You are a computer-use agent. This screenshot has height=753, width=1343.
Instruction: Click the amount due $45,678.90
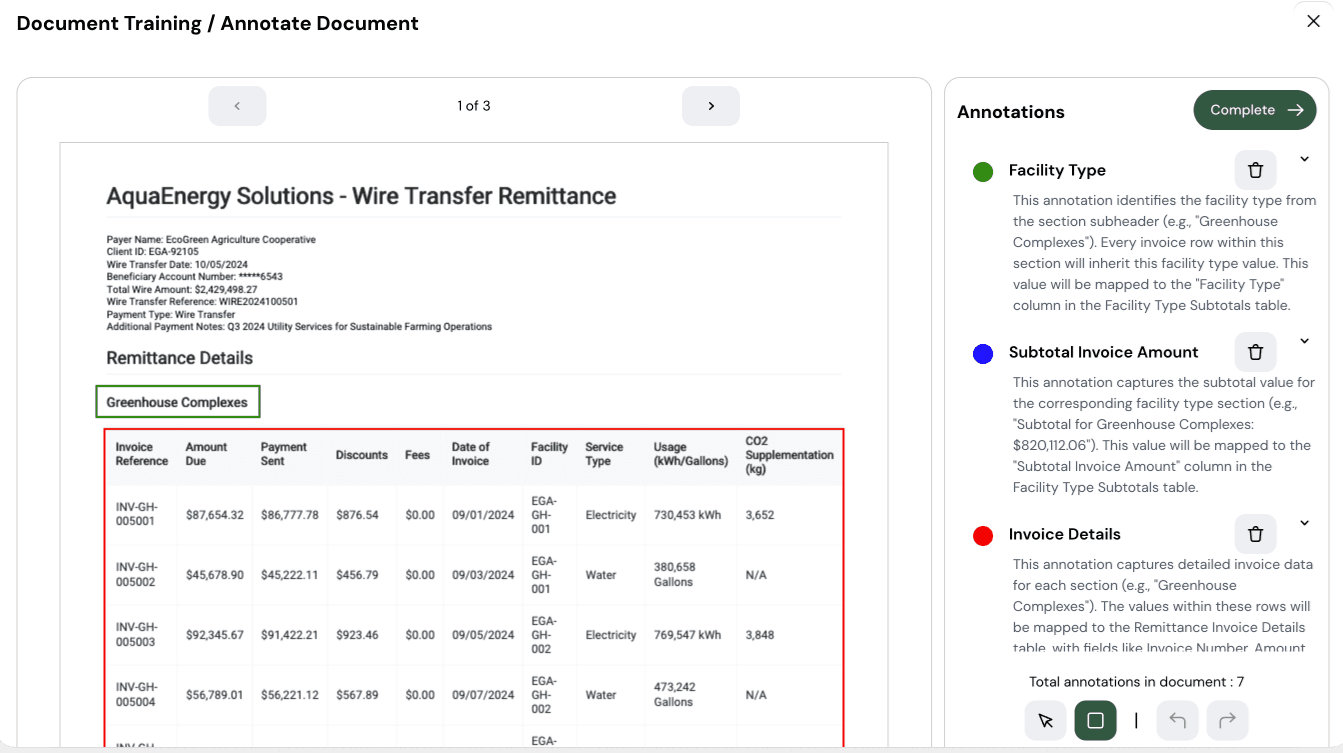(x=215, y=575)
